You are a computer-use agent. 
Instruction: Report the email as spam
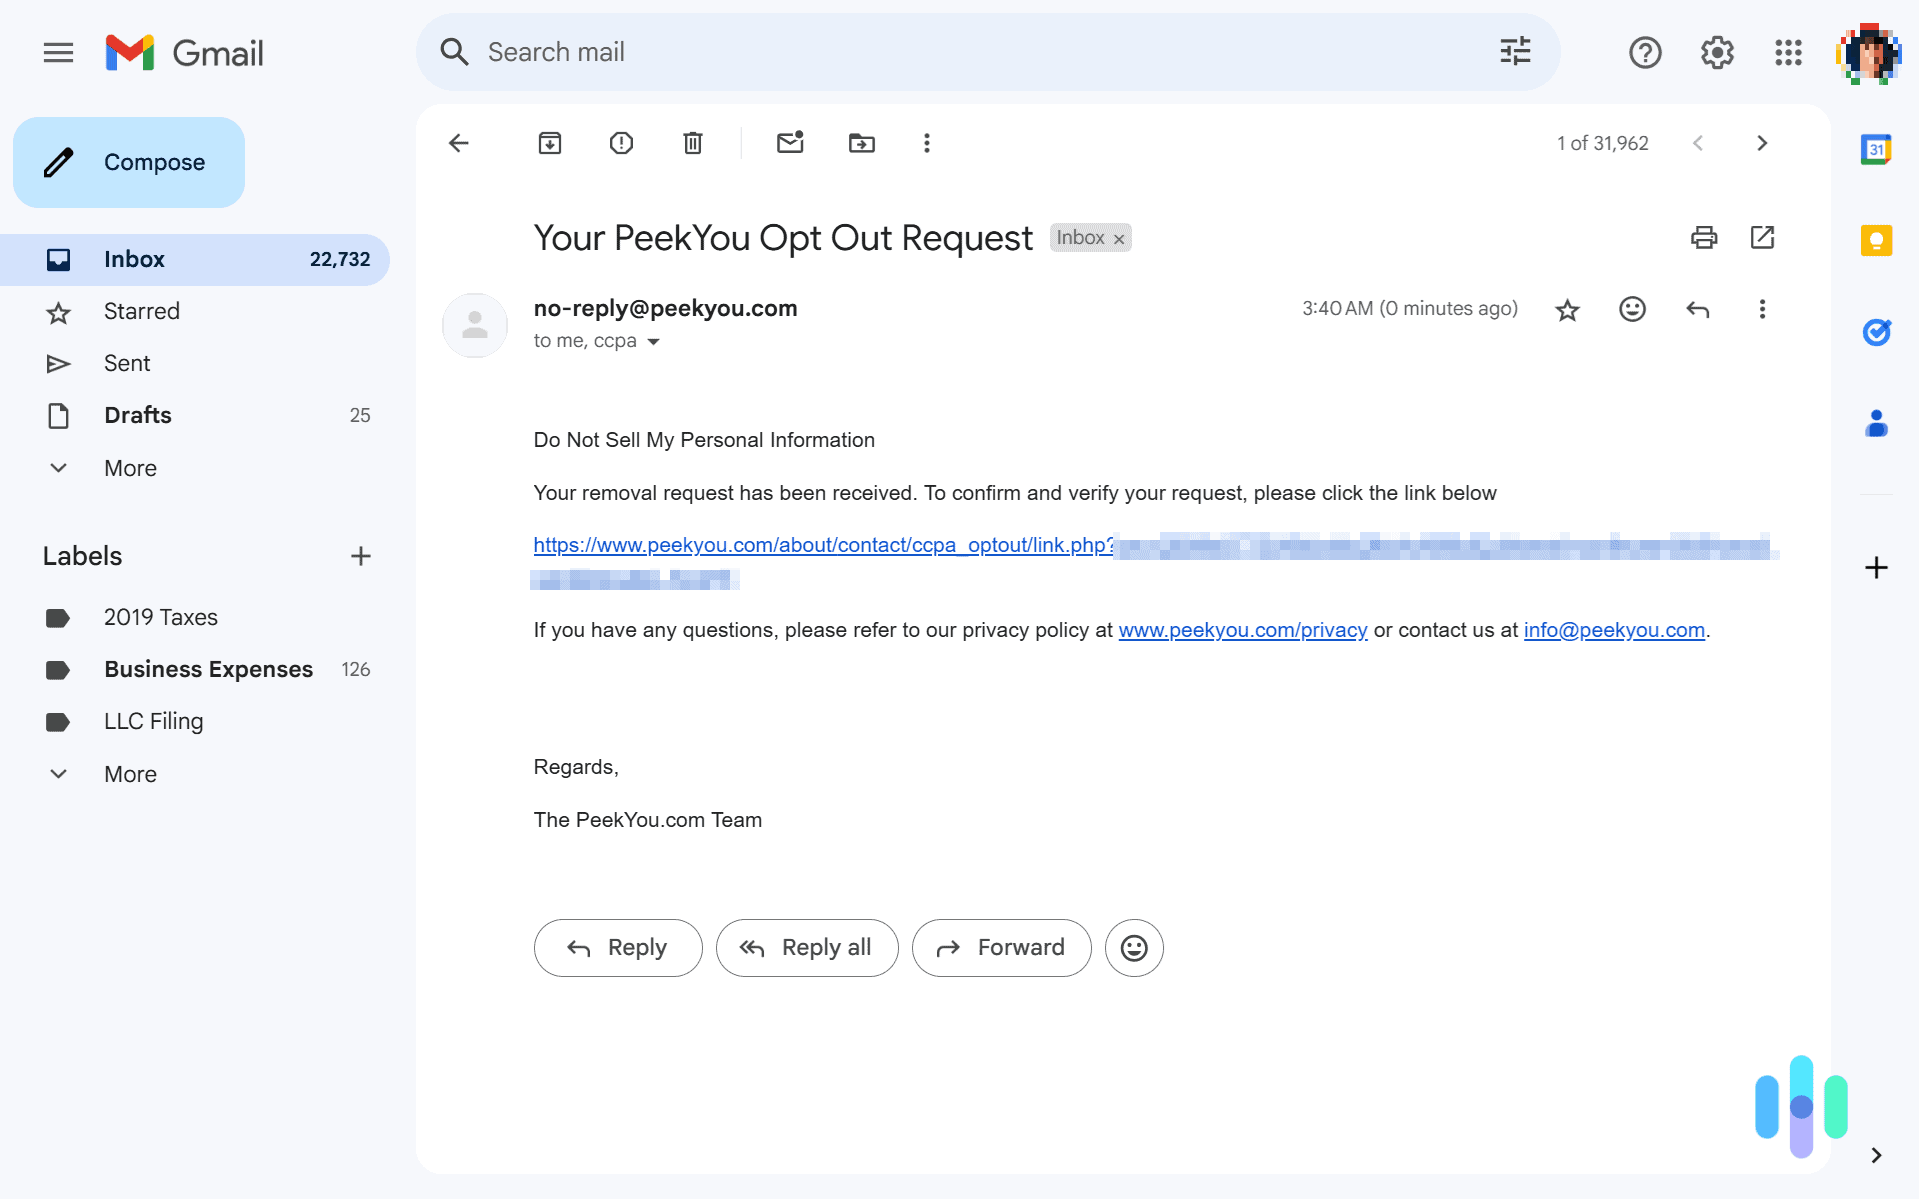point(621,143)
